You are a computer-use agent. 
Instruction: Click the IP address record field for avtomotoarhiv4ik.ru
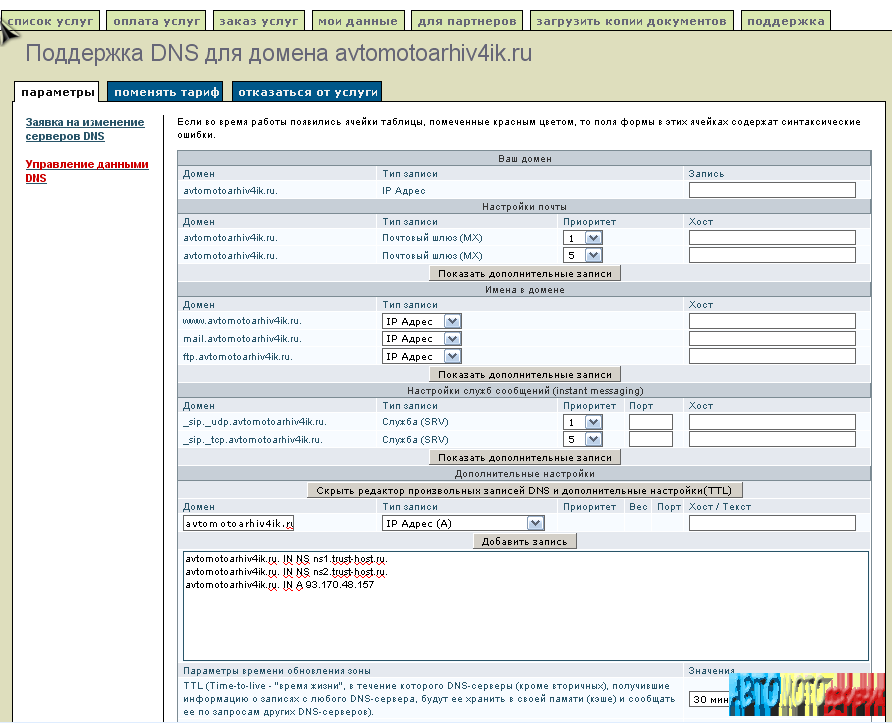point(772,190)
